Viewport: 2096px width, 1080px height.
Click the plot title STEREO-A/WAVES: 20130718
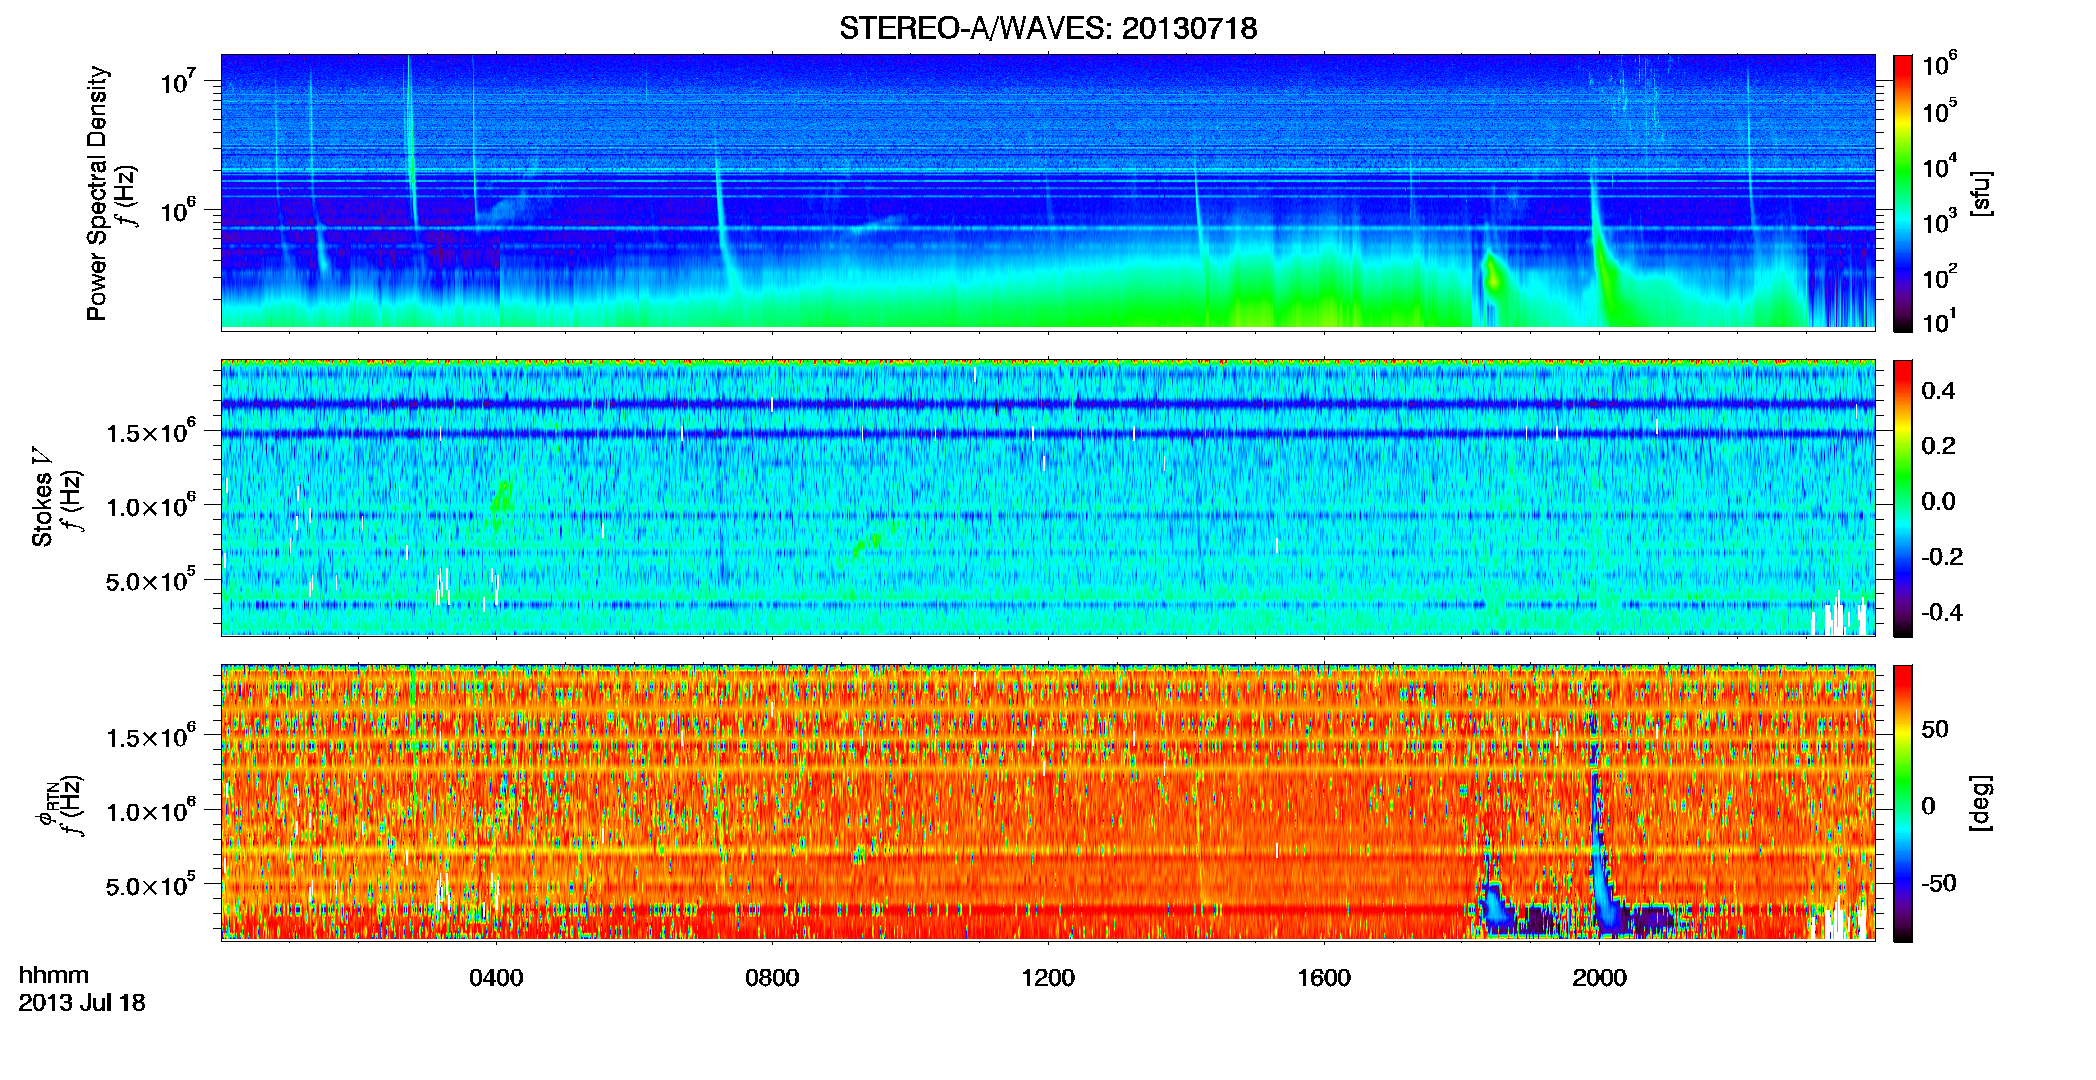1048,28
